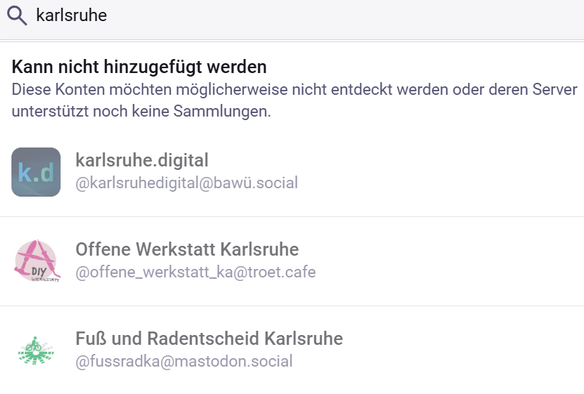Select Offene Werkstatt Karlsruhe account name

coord(187,249)
